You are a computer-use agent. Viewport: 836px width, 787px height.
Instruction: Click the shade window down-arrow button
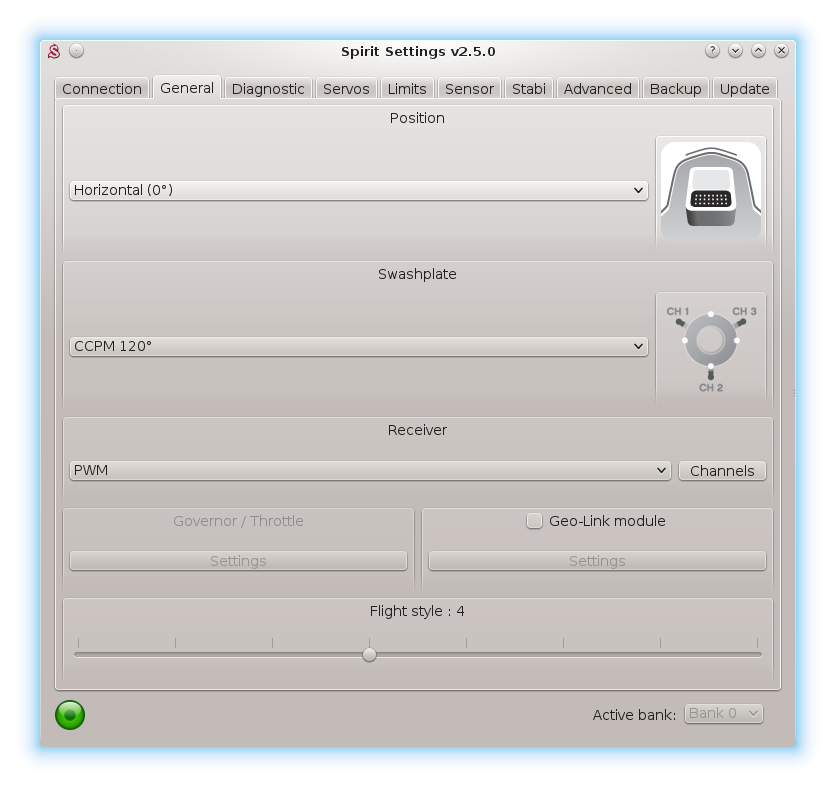coord(736,51)
